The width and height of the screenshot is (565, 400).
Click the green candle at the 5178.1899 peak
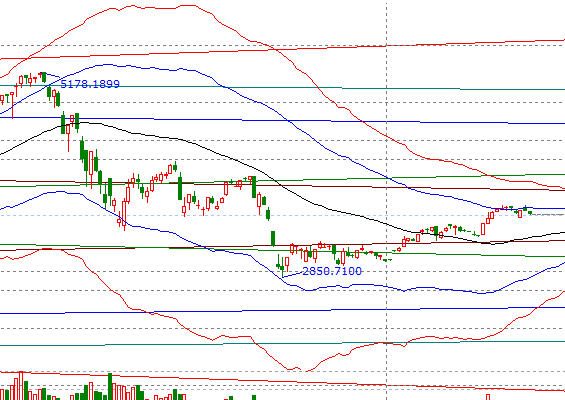click(44, 77)
